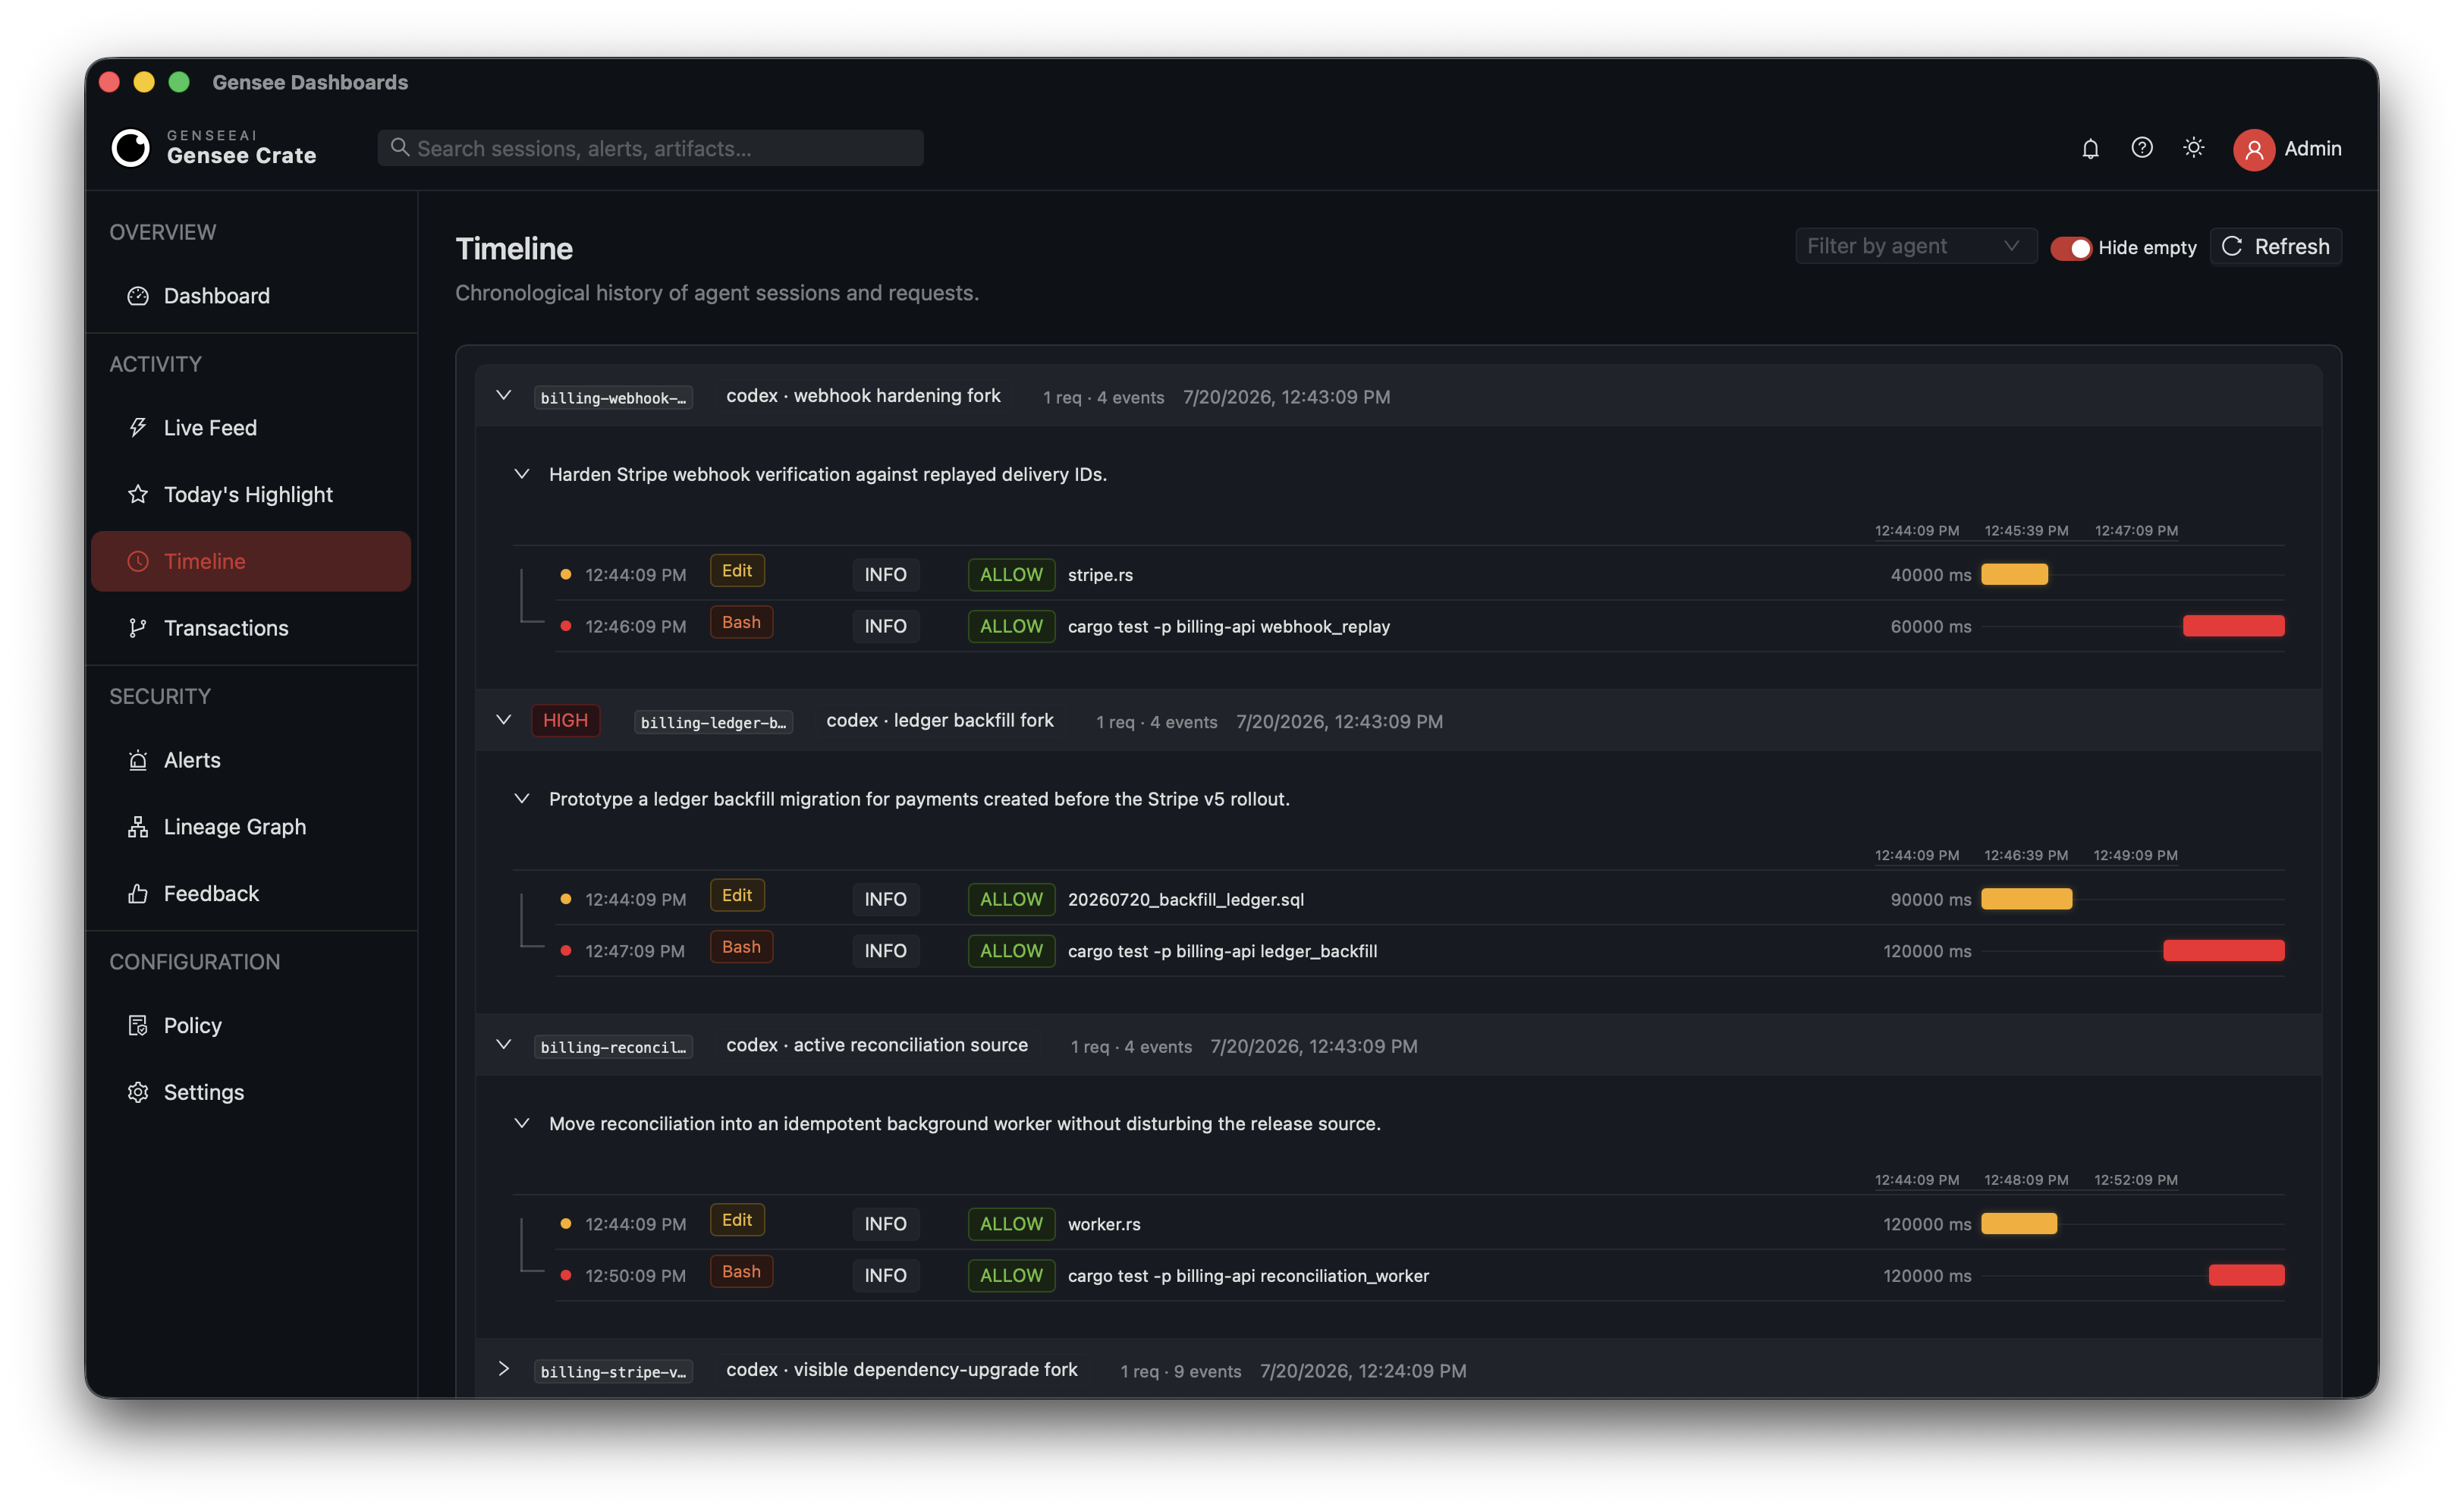Click the red duration bar for webhook_replay test
Screen dimensions: 2464x1511
tap(2233, 626)
